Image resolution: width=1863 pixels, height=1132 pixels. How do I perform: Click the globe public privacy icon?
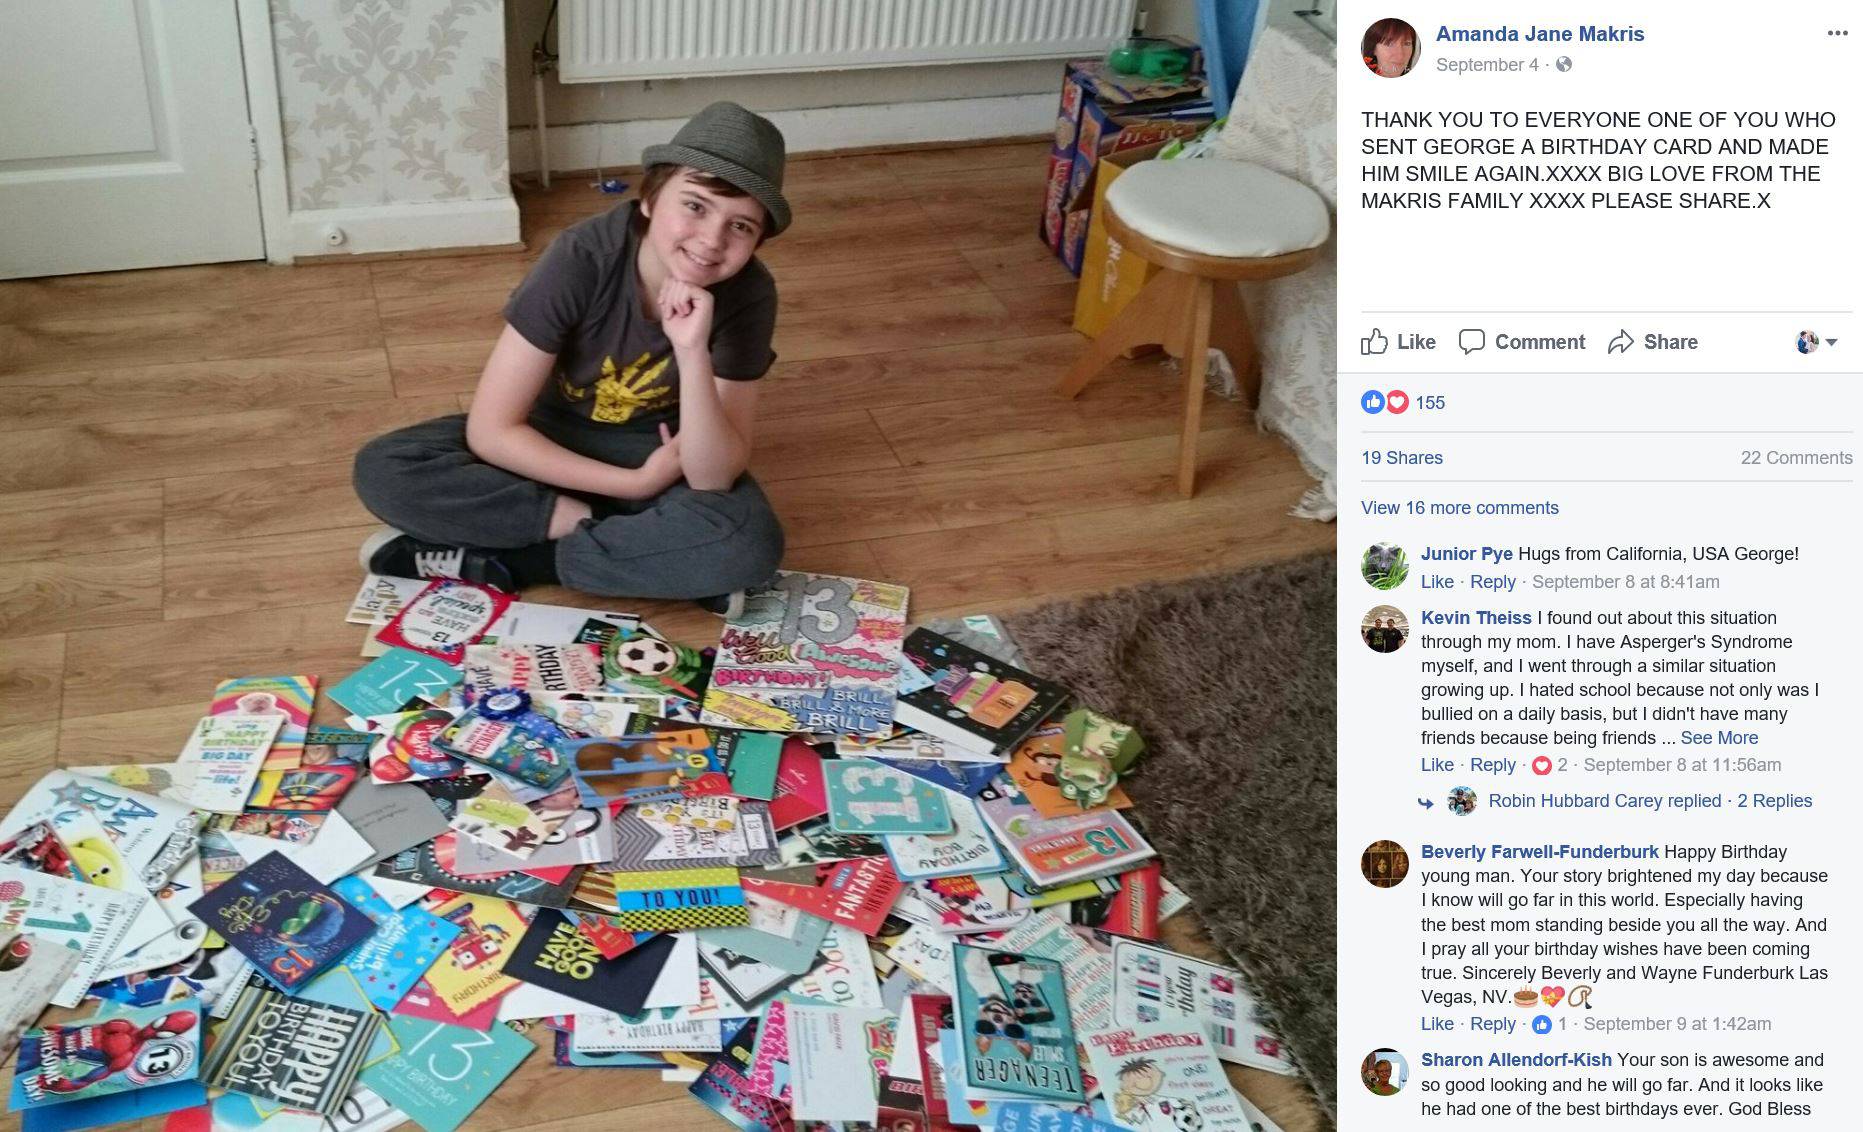point(1564,64)
